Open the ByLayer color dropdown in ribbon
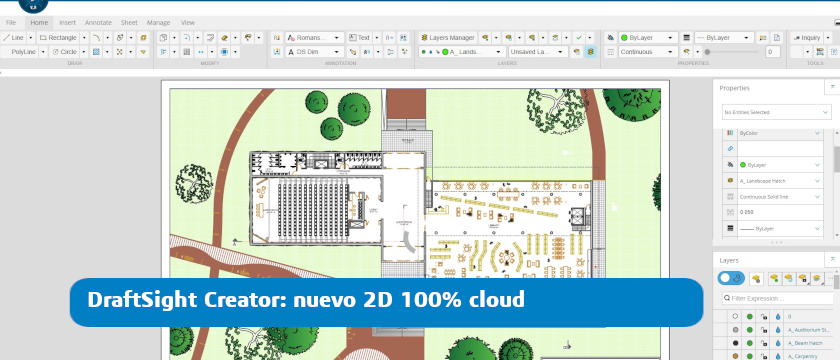 [648, 38]
